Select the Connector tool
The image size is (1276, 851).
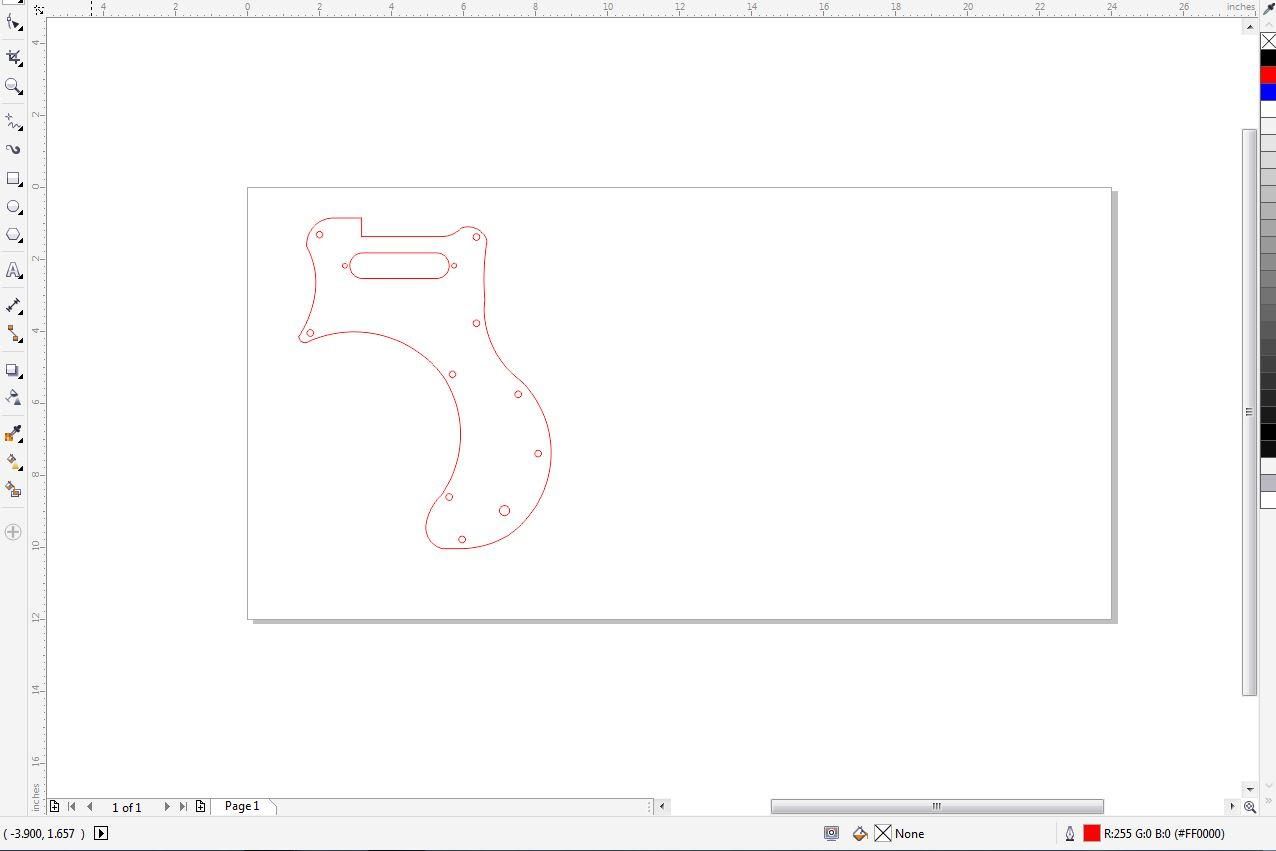(13, 334)
